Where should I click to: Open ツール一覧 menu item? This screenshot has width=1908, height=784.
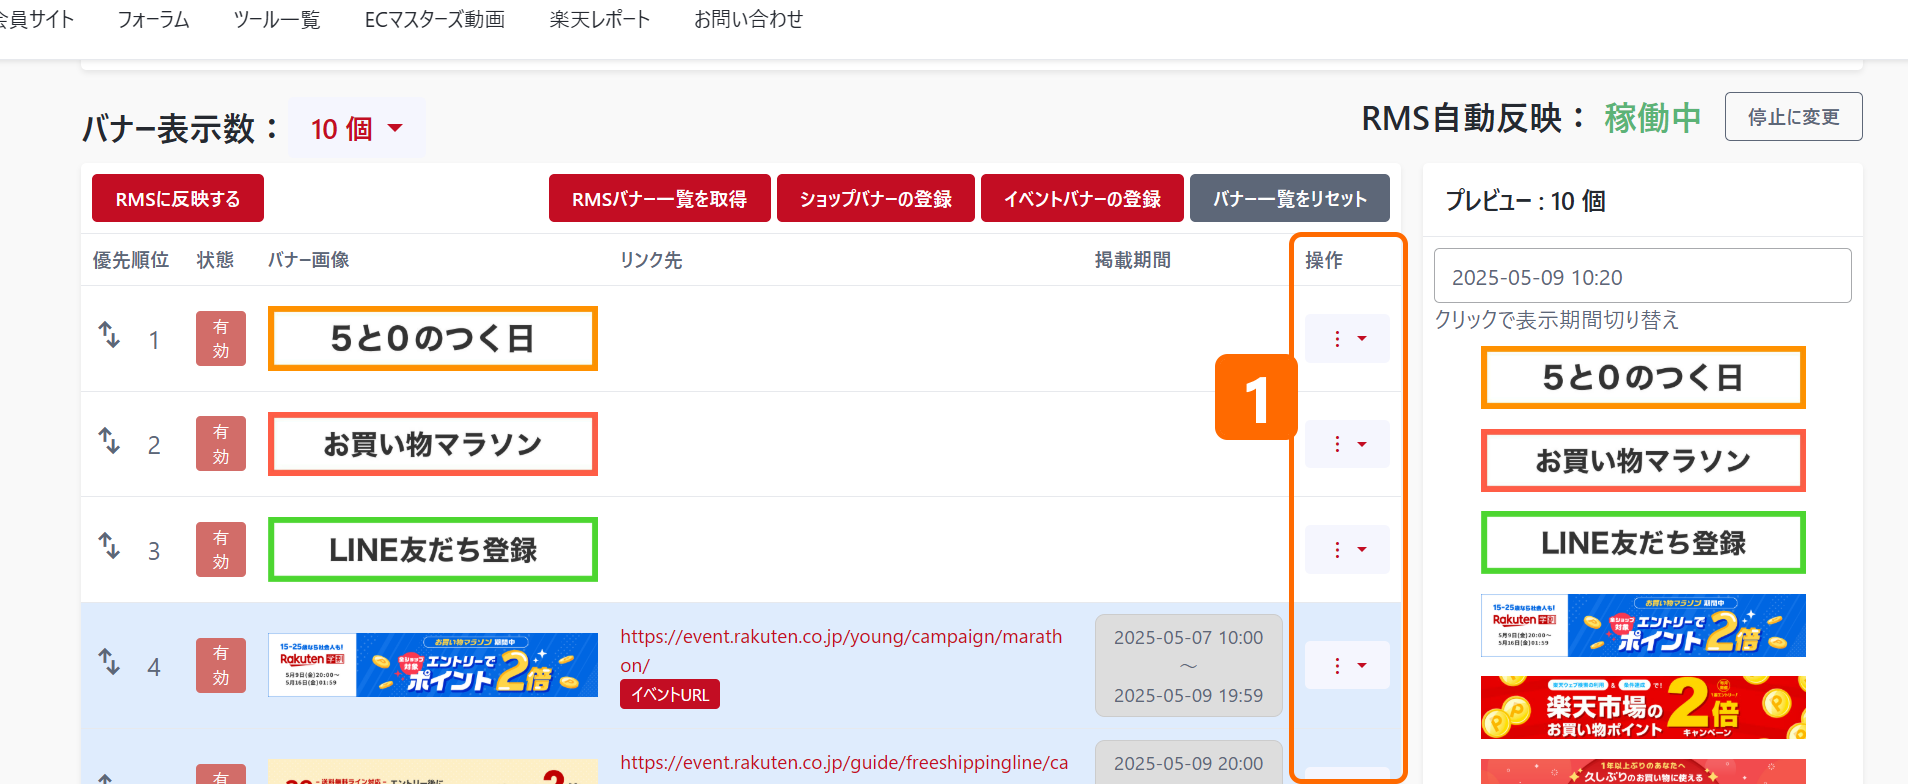pyautogui.click(x=277, y=20)
